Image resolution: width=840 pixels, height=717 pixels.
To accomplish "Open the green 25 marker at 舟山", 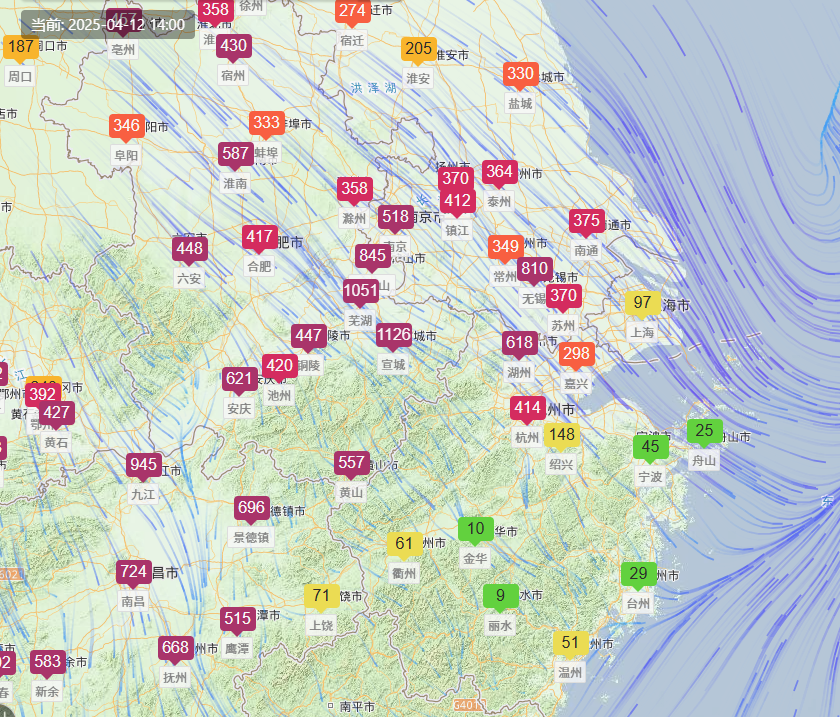I will tap(704, 431).
